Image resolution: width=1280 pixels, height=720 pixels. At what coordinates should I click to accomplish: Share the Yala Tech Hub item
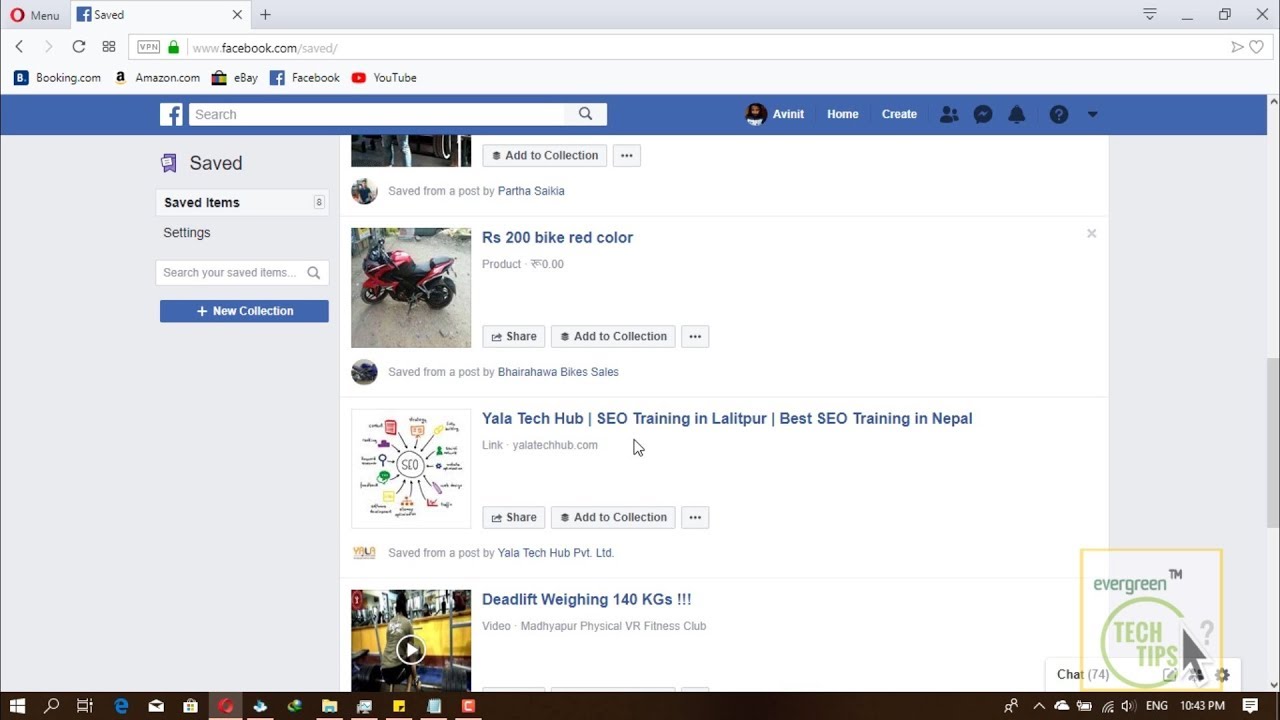click(514, 517)
